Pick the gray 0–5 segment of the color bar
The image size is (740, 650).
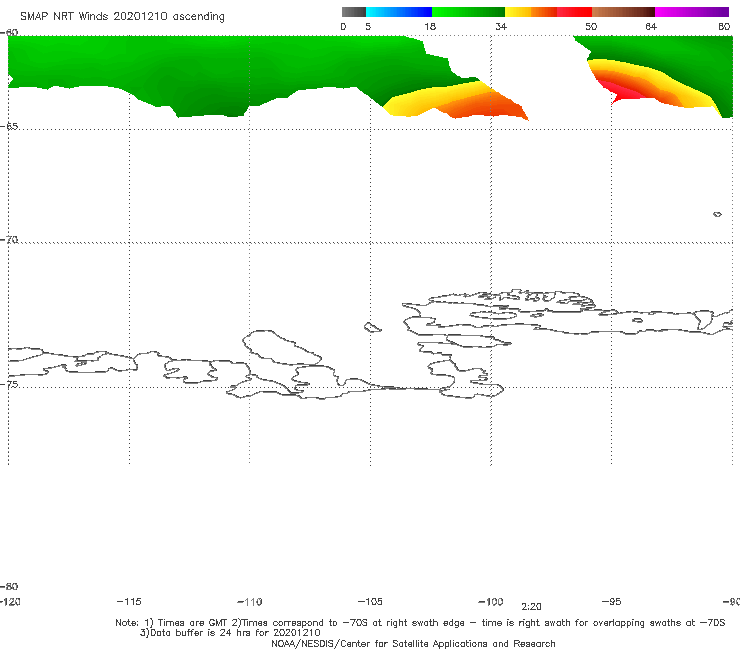(354, 12)
